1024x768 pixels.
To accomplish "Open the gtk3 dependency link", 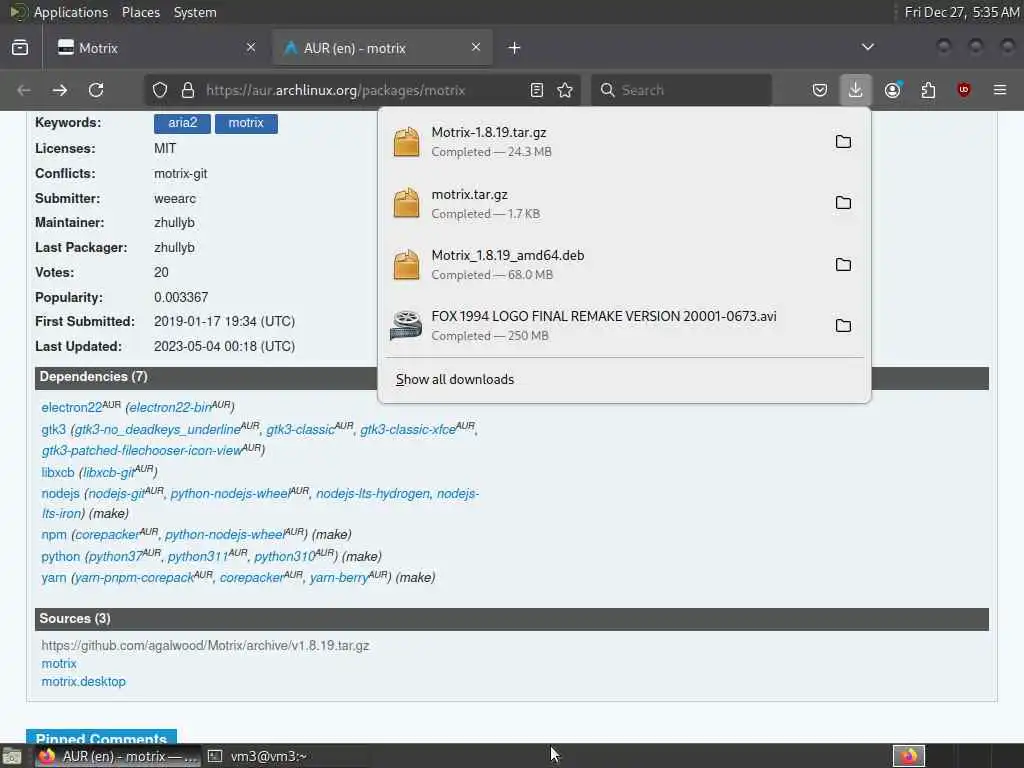I will tap(54, 430).
